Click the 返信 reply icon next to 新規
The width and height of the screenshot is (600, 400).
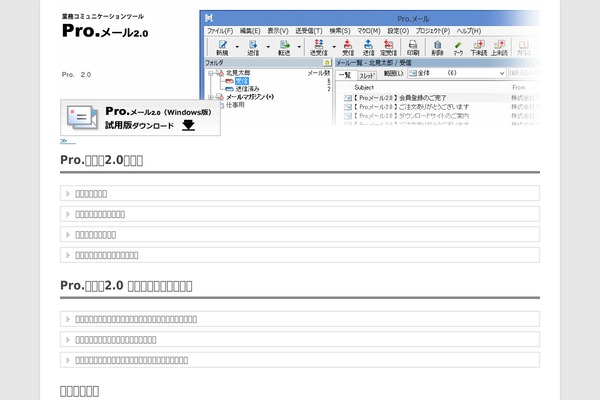(x=253, y=48)
